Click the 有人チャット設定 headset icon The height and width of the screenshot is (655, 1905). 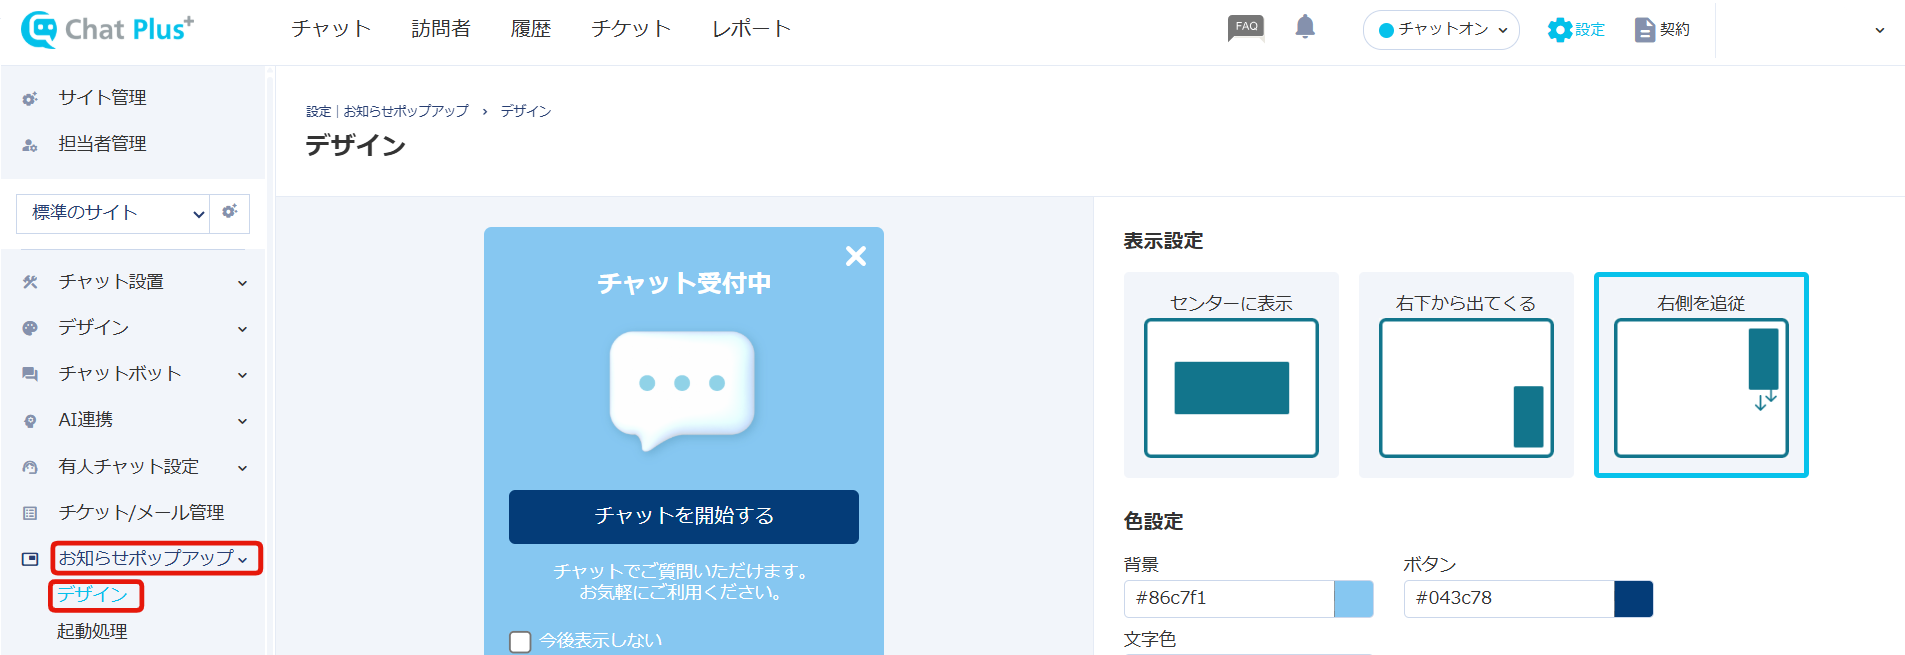coord(30,467)
